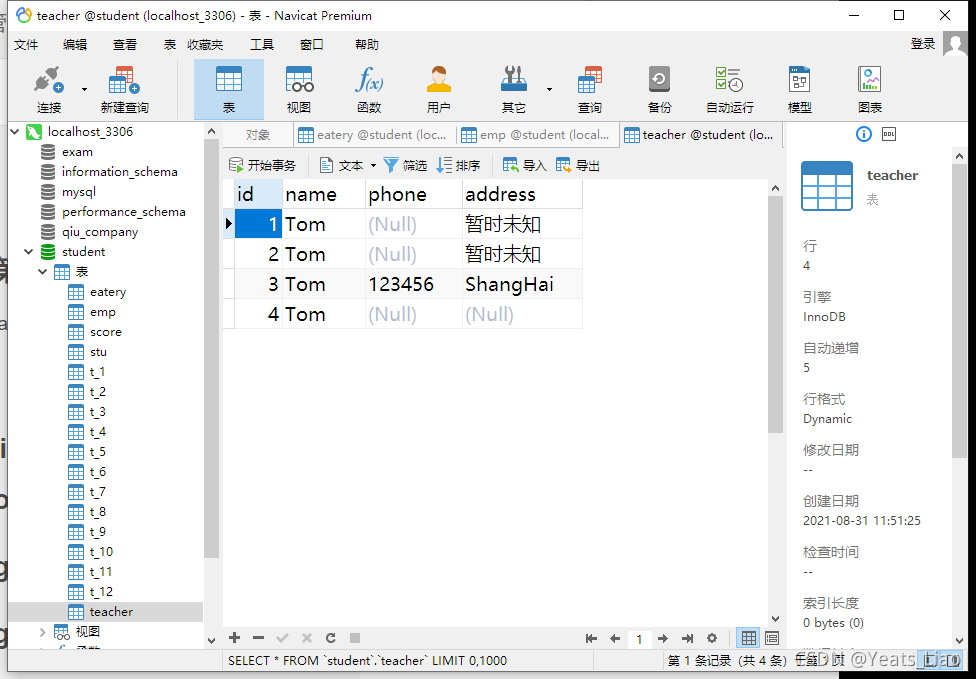Expand the 视图 views folder
Screen dimensions: 976x679
[x=42, y=632]
